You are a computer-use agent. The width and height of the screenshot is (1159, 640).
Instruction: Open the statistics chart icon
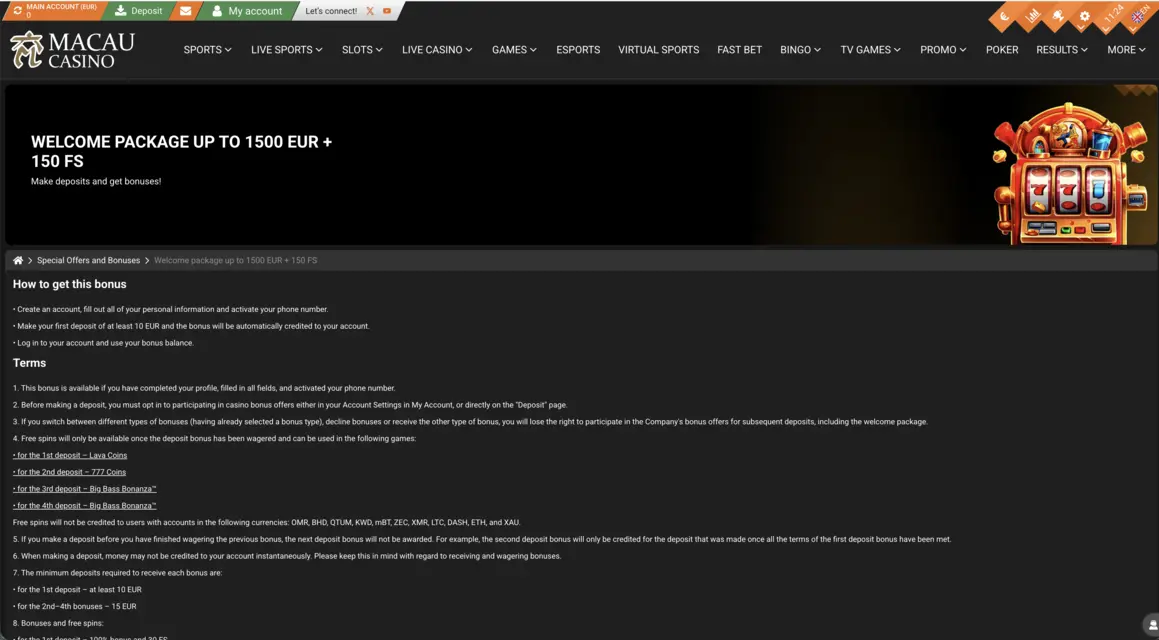(x=1033, y=15)
